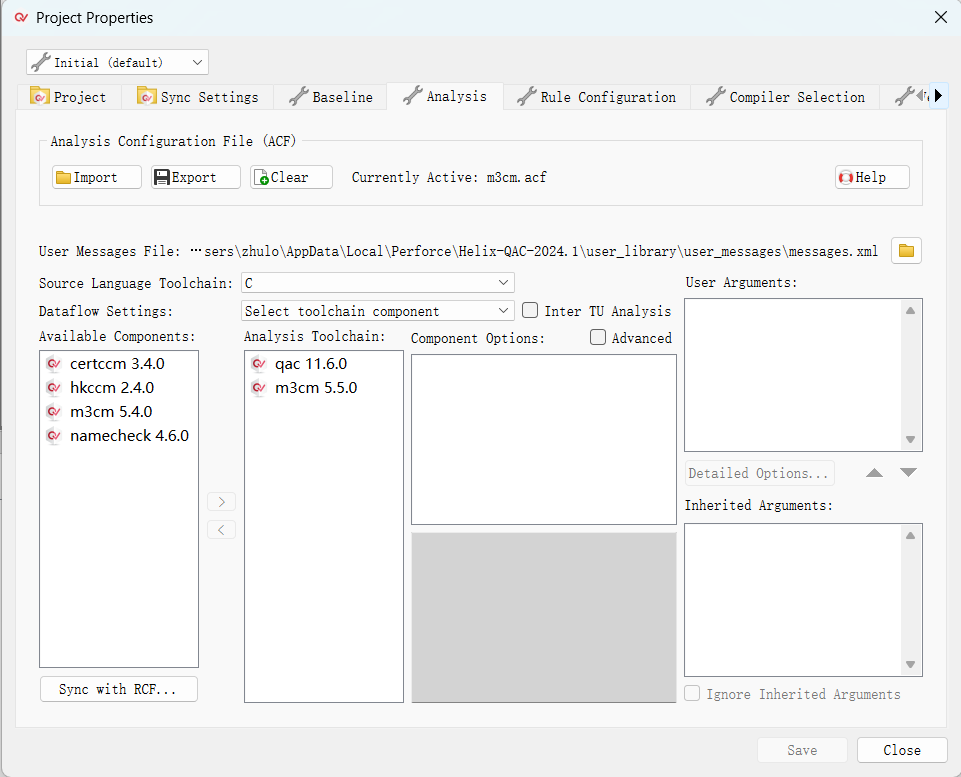
Task: Click the Sync with RCF button
Action: tap(119, 689)
